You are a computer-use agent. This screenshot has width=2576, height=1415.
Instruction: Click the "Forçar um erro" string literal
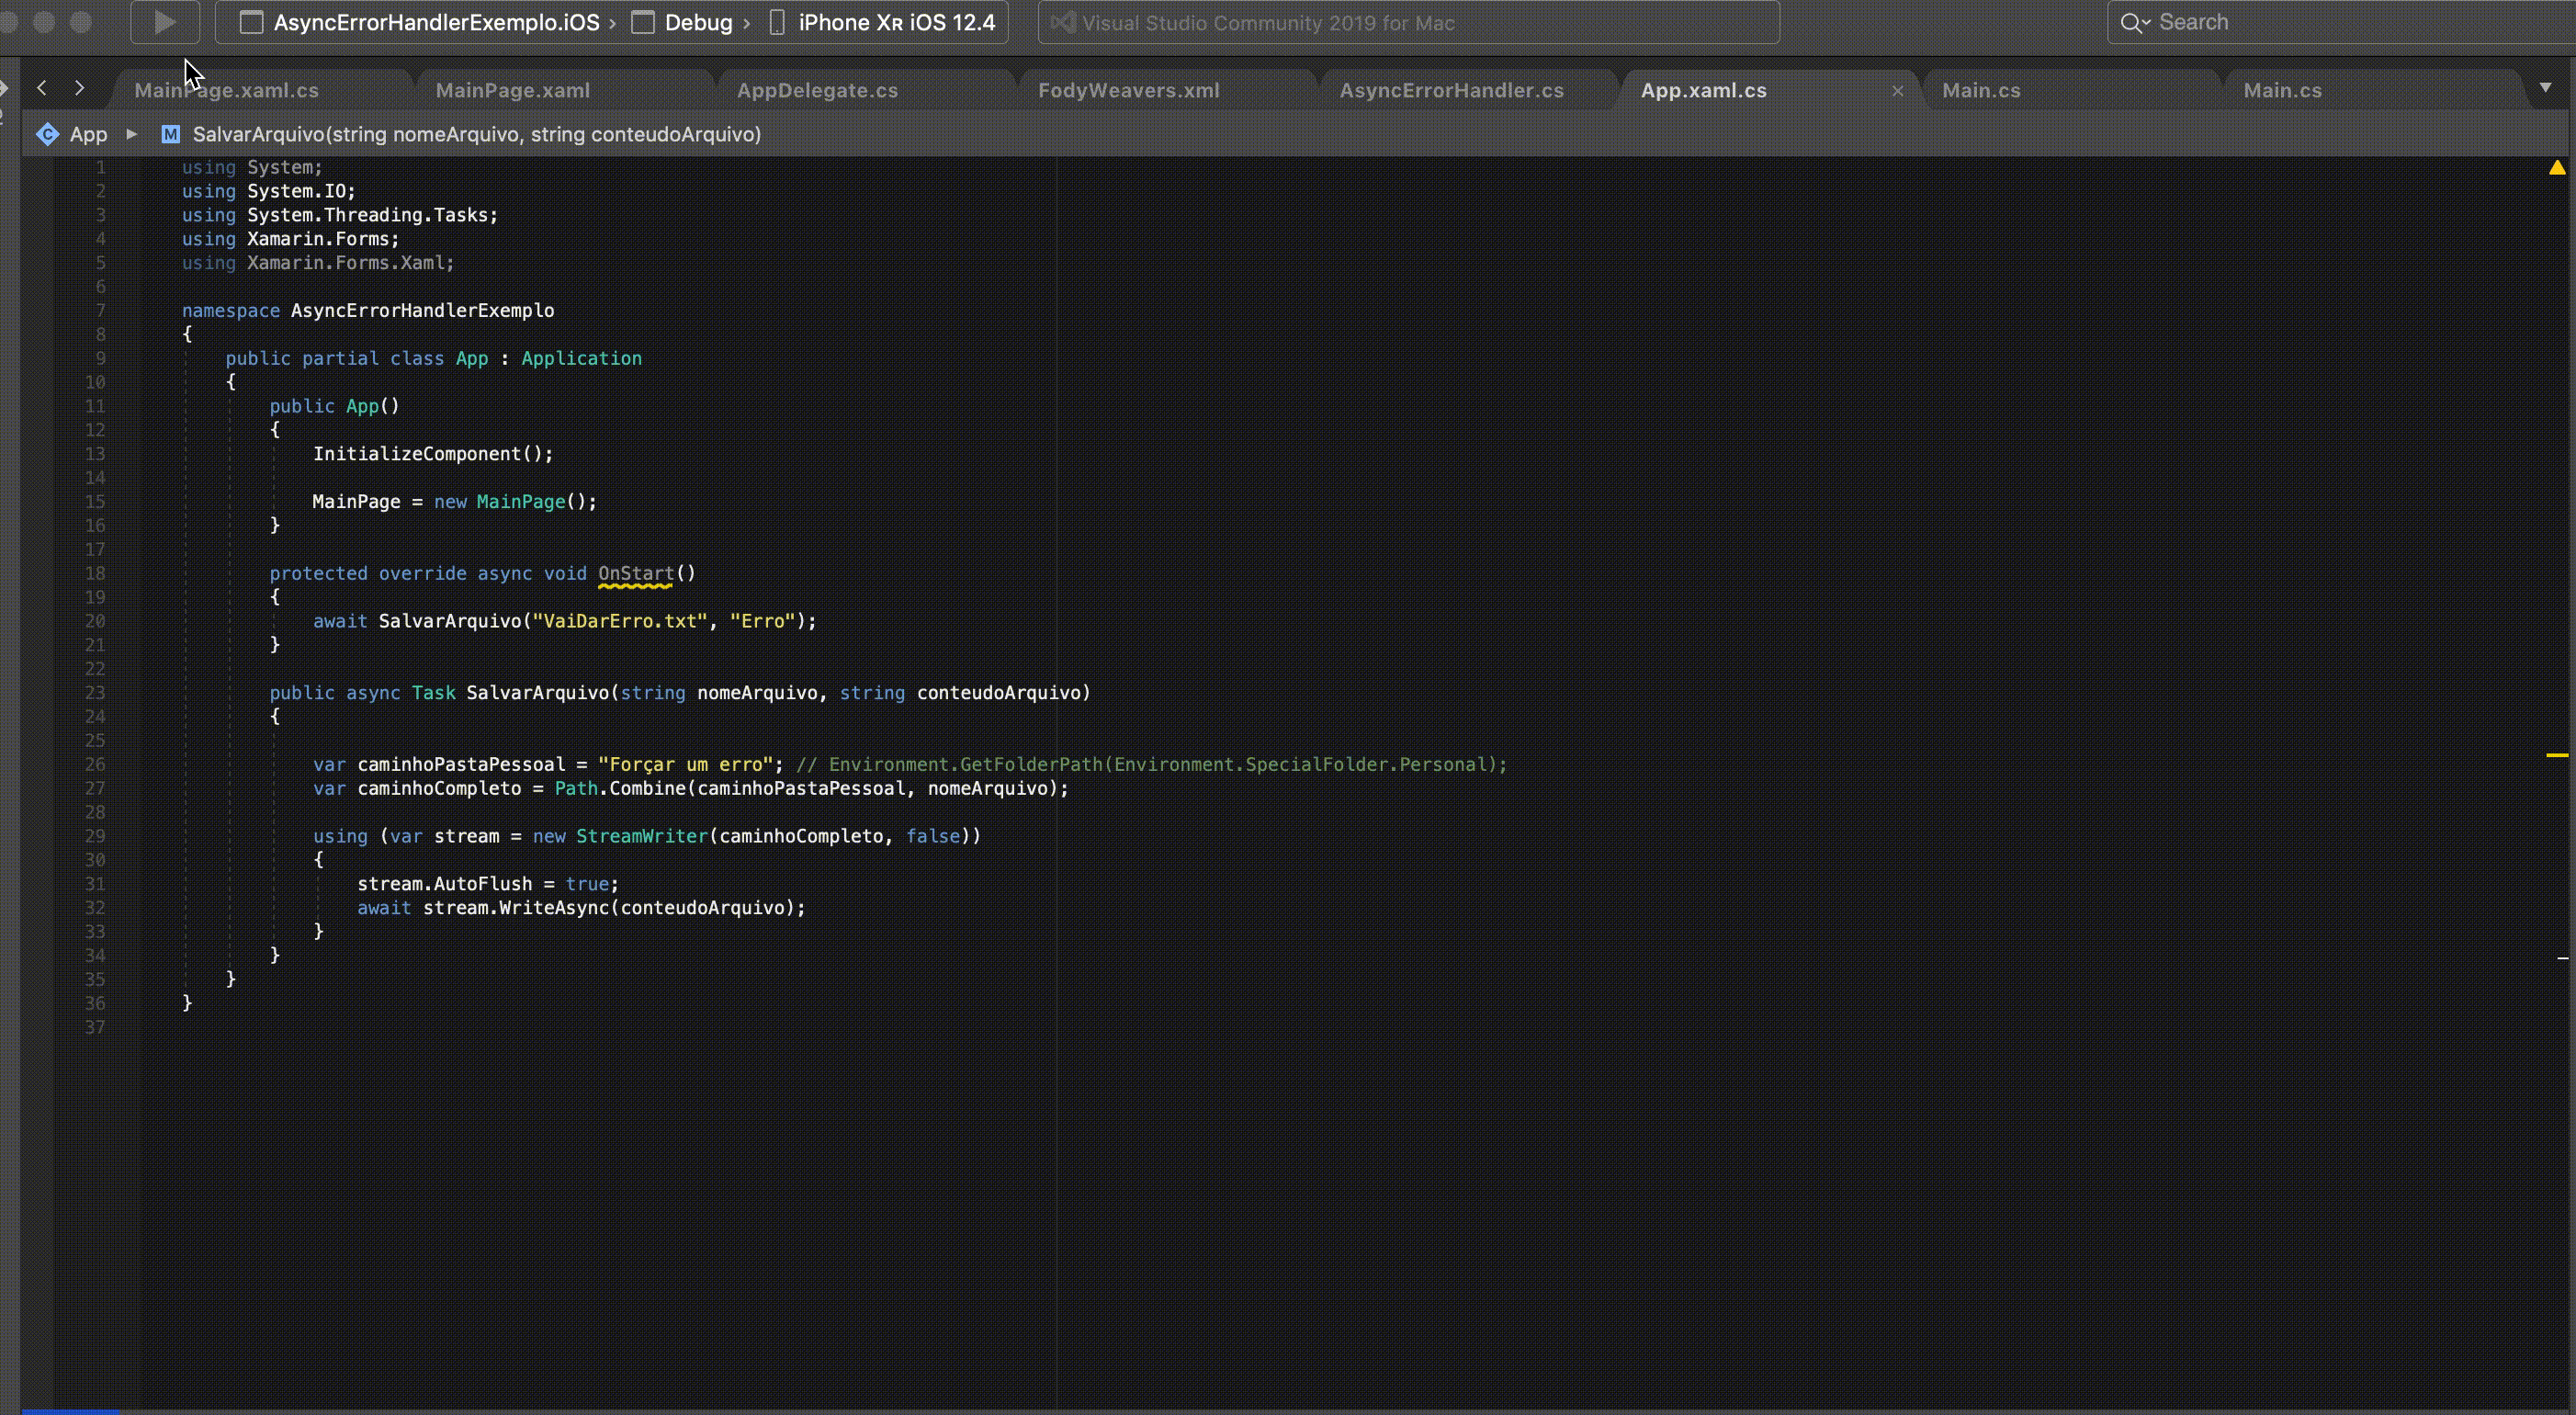tap(685, 765)
